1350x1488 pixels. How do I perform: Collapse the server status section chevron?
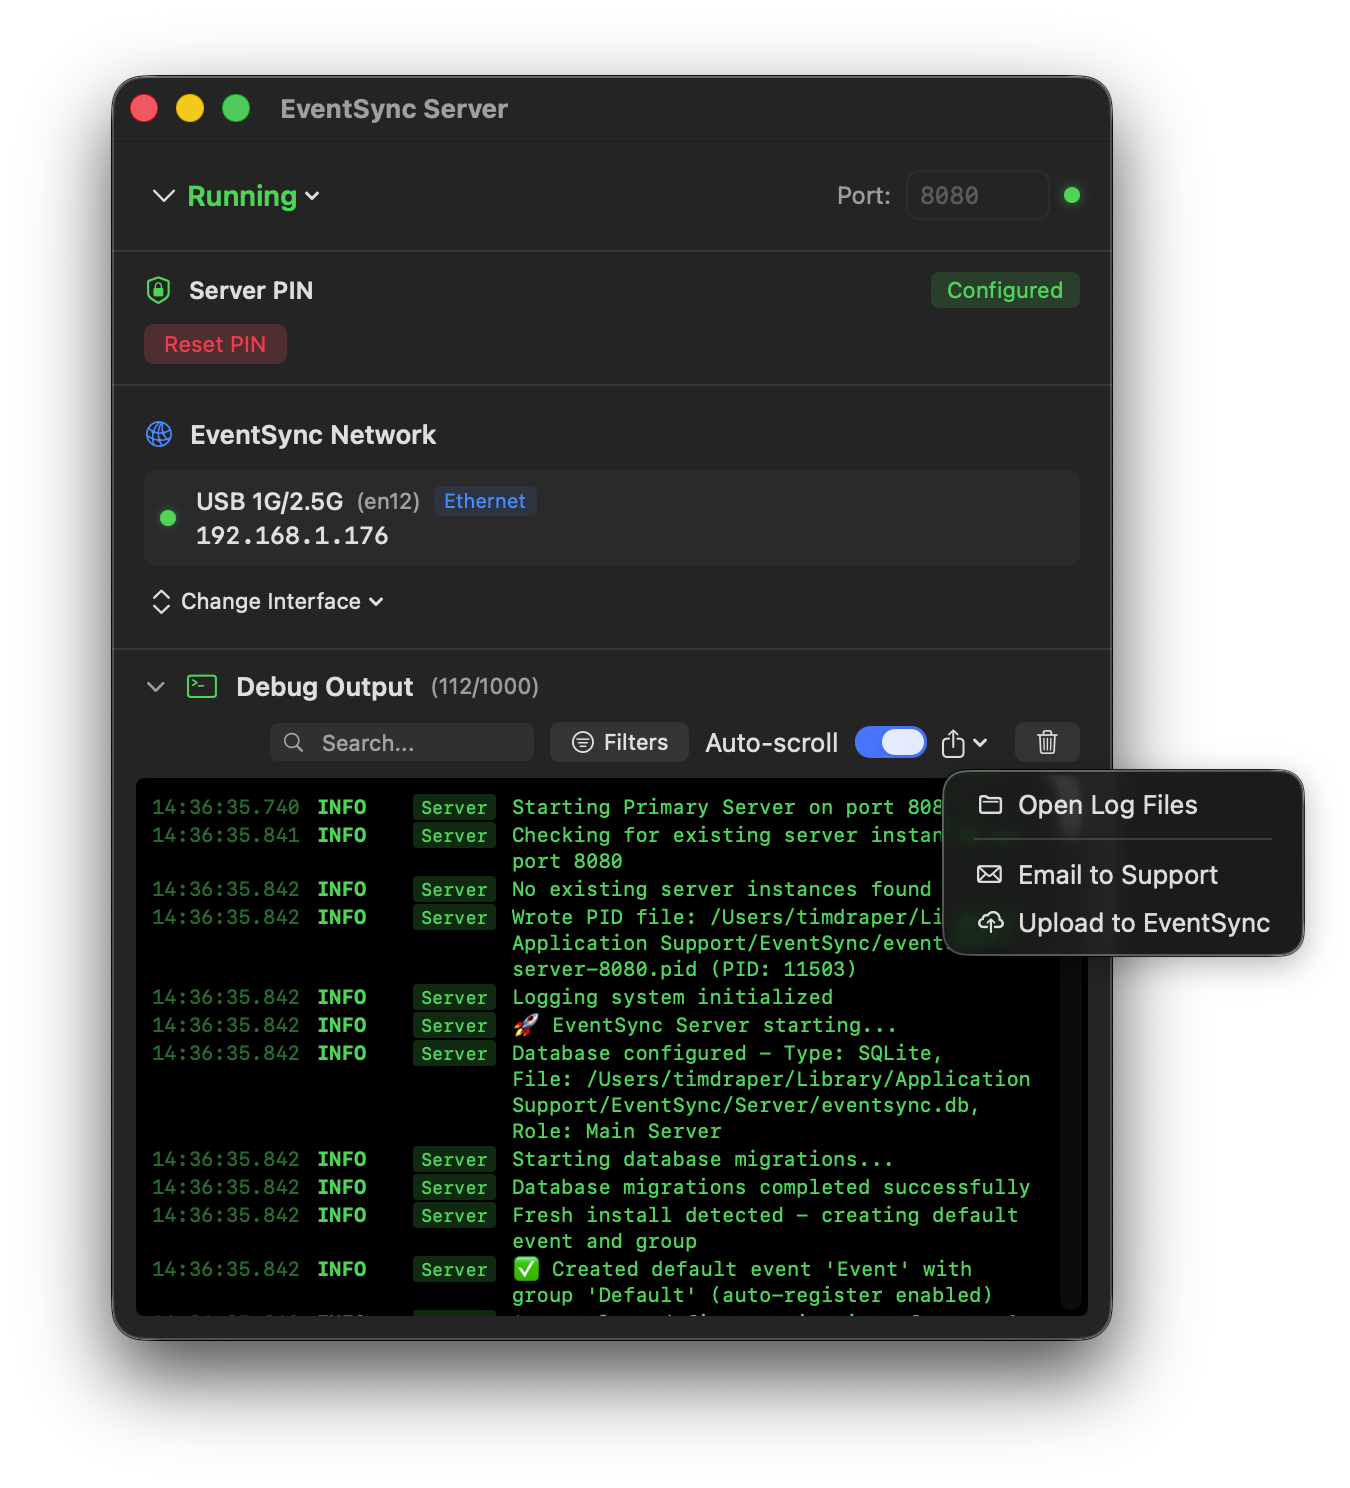(164, 195)
